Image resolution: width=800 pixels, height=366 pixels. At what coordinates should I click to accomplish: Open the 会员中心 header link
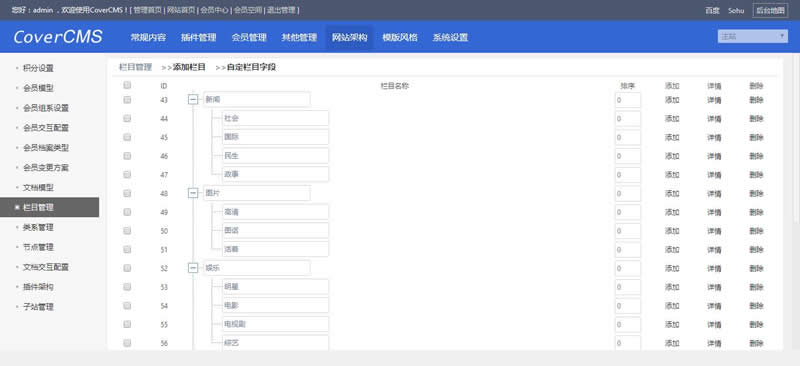click(214, 10)
